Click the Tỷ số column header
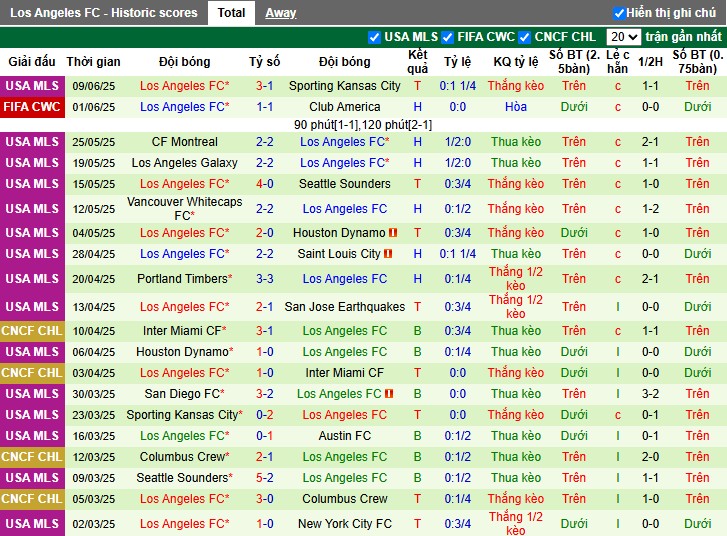 [264, 62]
